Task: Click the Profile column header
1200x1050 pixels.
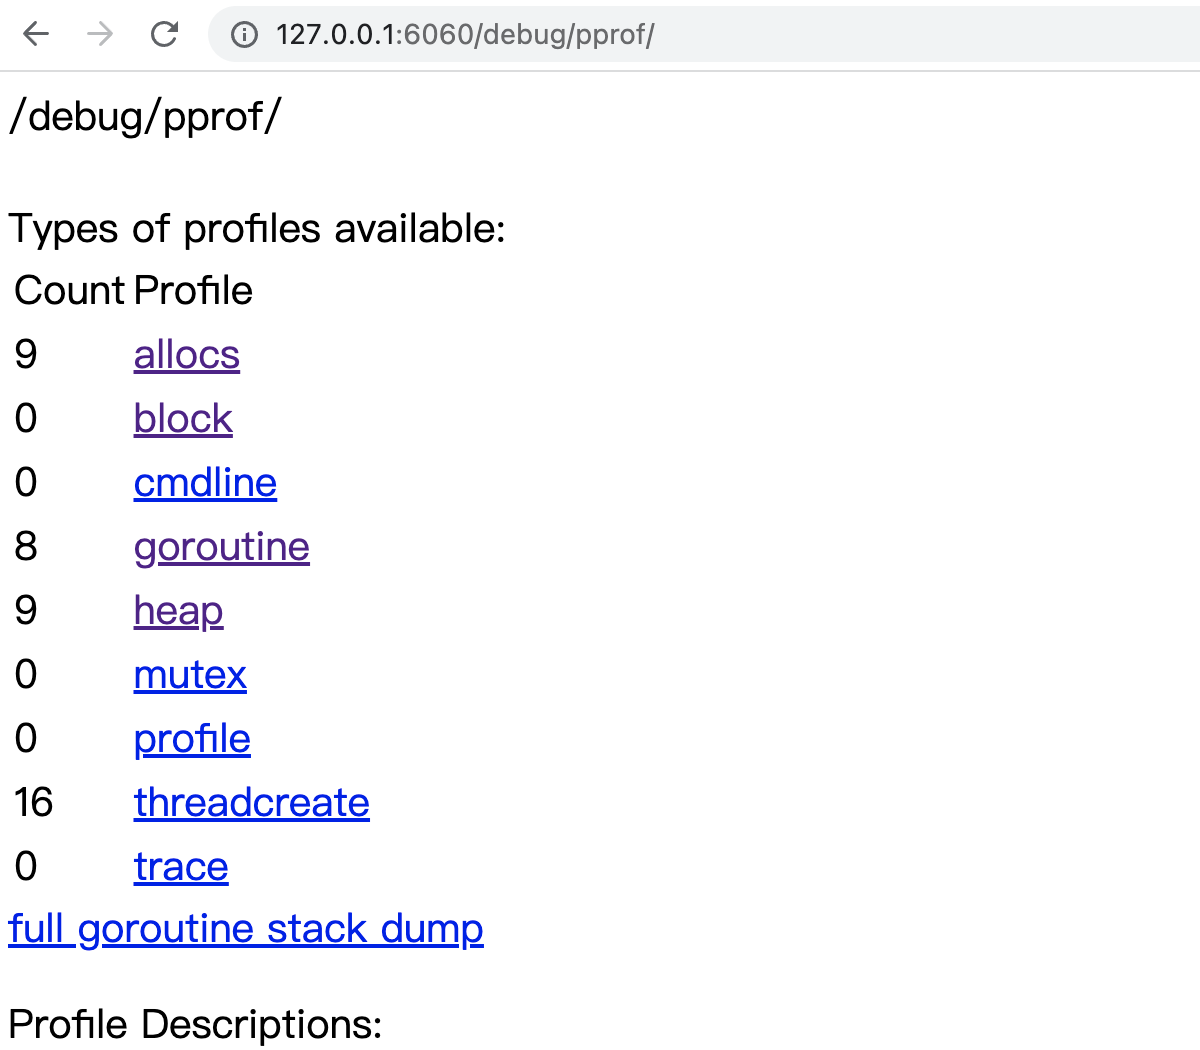Action: [x=193, y=291]
